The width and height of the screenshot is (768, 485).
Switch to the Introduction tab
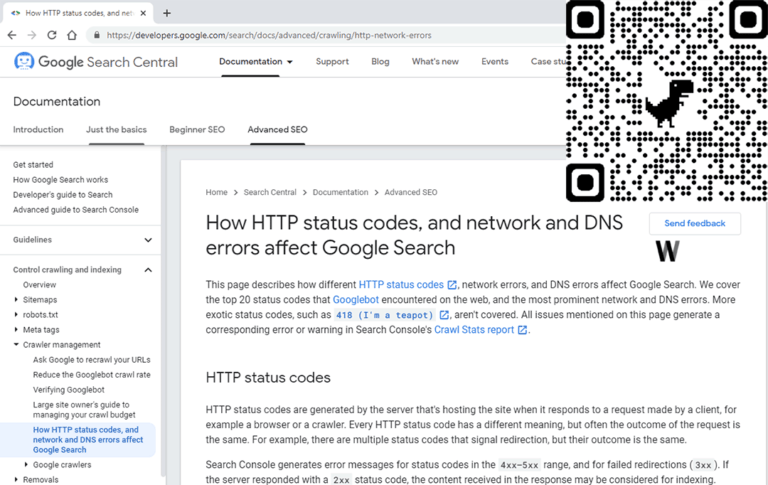click(38, 130)
